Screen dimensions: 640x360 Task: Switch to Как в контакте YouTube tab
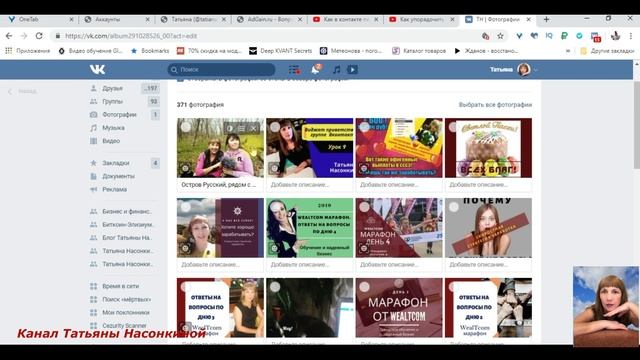(344, 19)
